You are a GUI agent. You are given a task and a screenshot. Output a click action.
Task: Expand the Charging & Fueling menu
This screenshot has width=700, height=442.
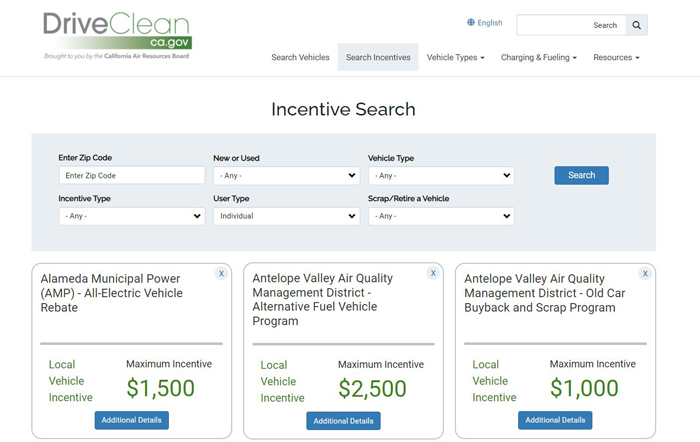[x=539, y=57]
